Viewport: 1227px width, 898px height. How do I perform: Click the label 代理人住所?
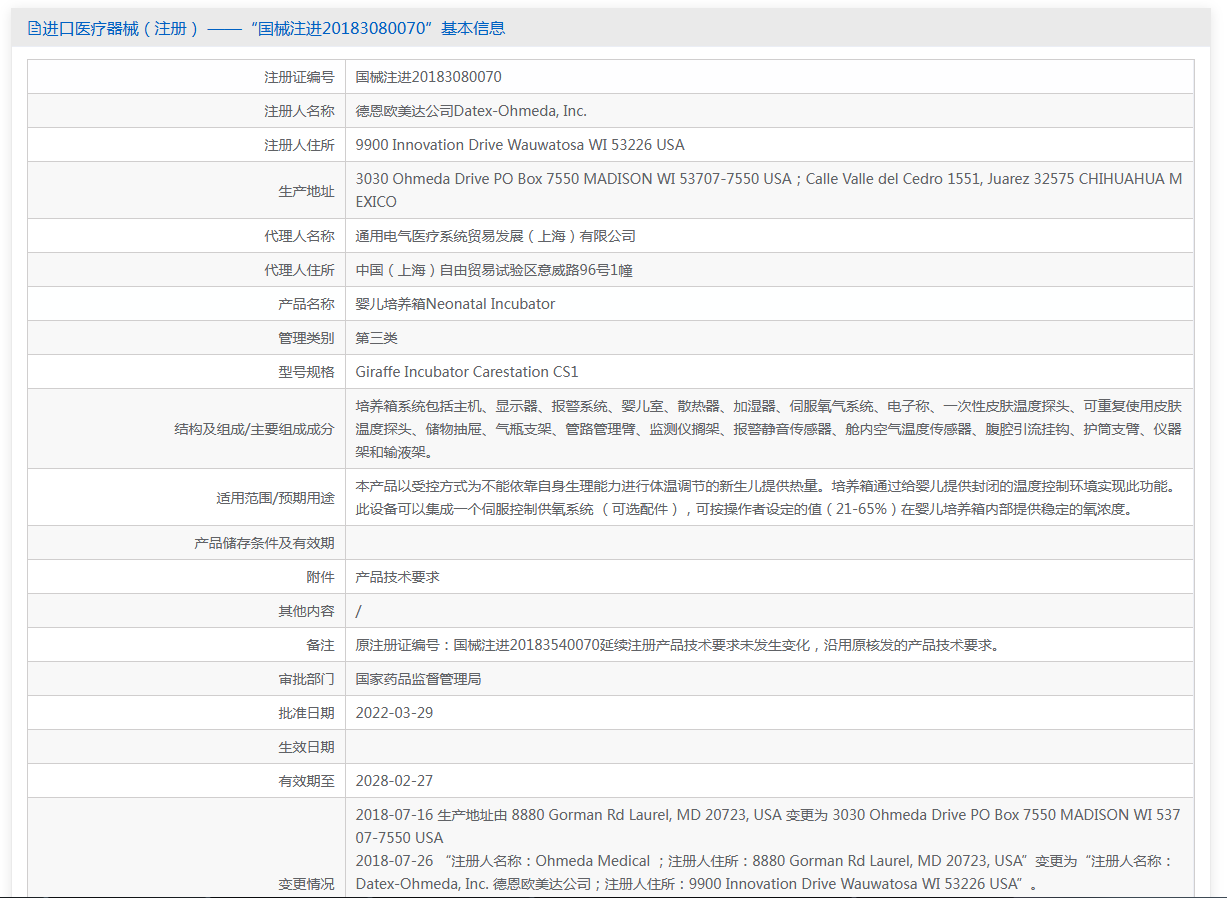coord(299,270)
